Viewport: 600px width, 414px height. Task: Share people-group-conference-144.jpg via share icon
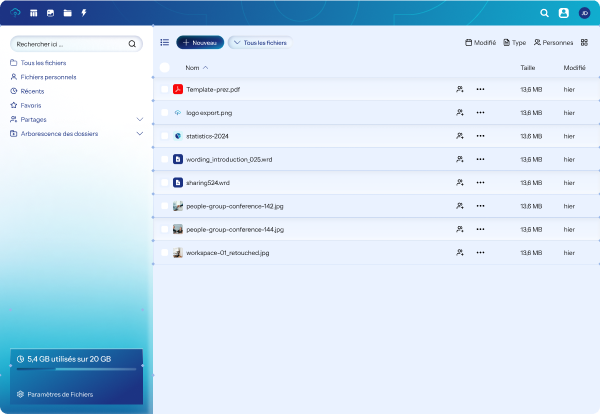460,229
